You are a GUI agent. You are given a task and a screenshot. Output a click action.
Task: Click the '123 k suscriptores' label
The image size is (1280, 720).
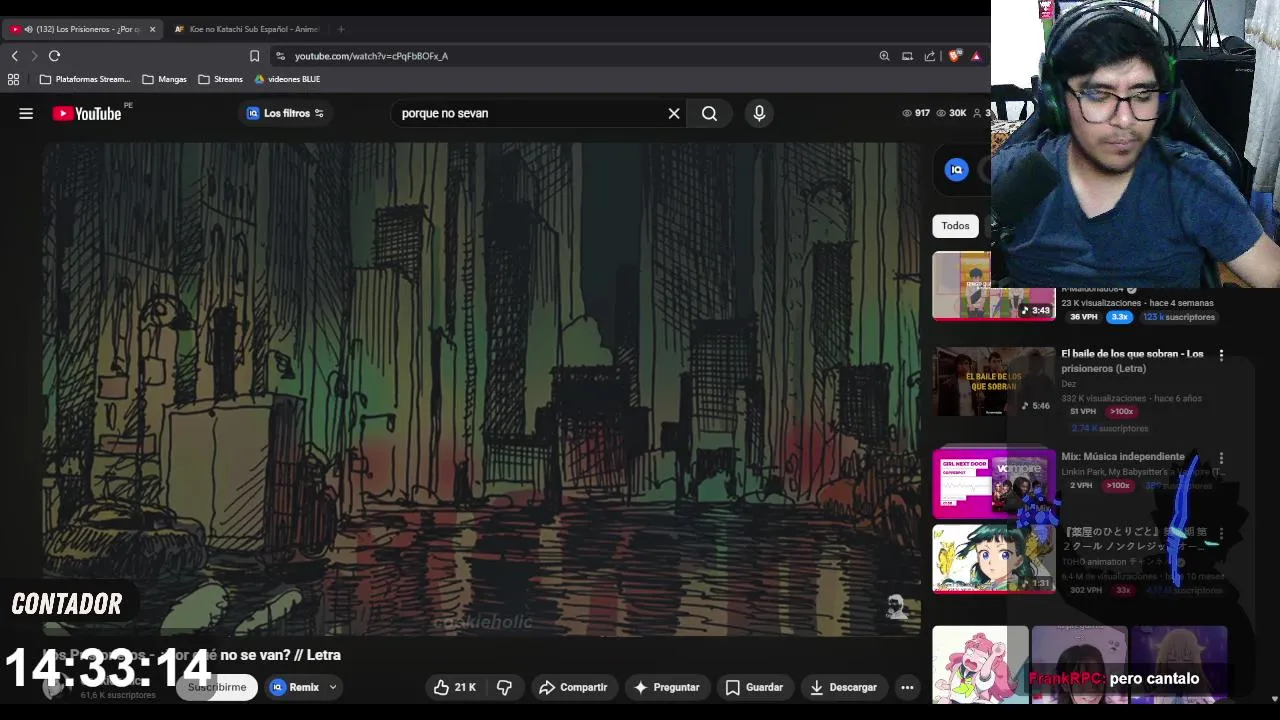click(x=1179, y=317)
